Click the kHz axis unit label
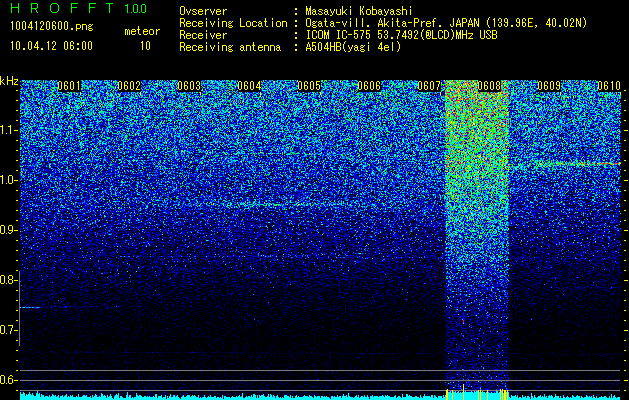629x400 pixels. [x=9, y=81]
